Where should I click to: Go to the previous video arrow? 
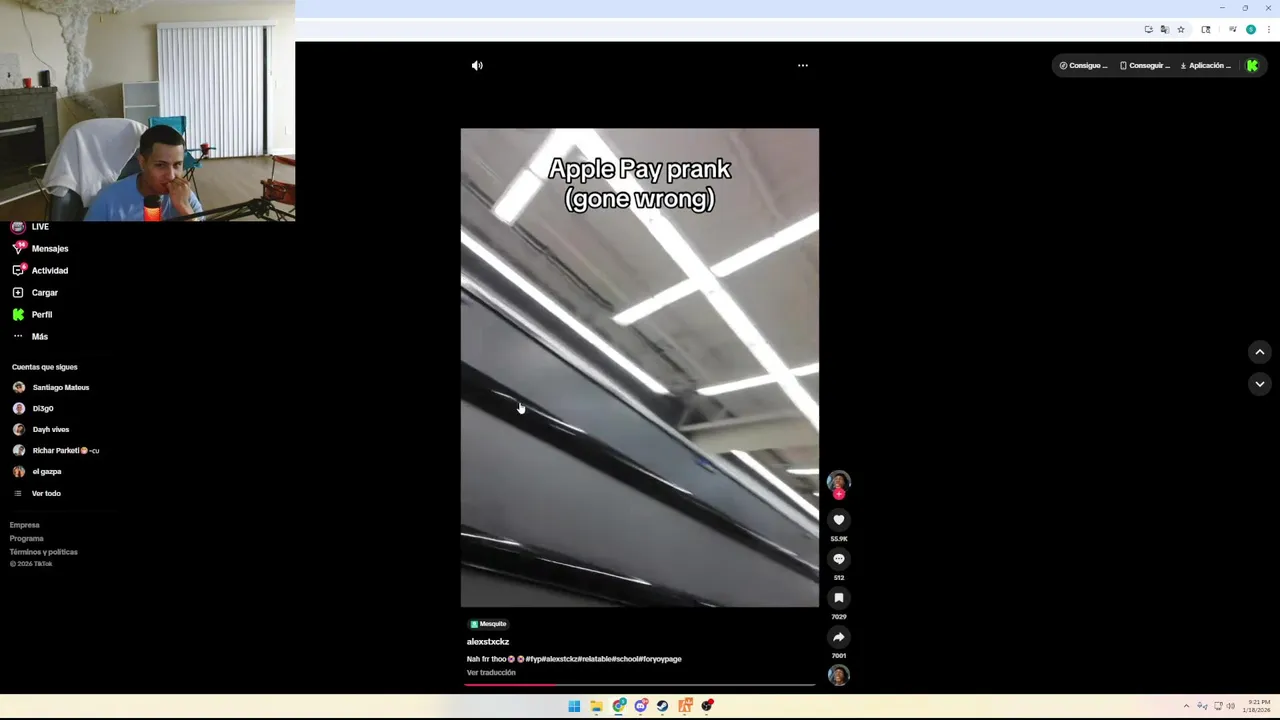pyautogui.click(x=1260, y=352)
